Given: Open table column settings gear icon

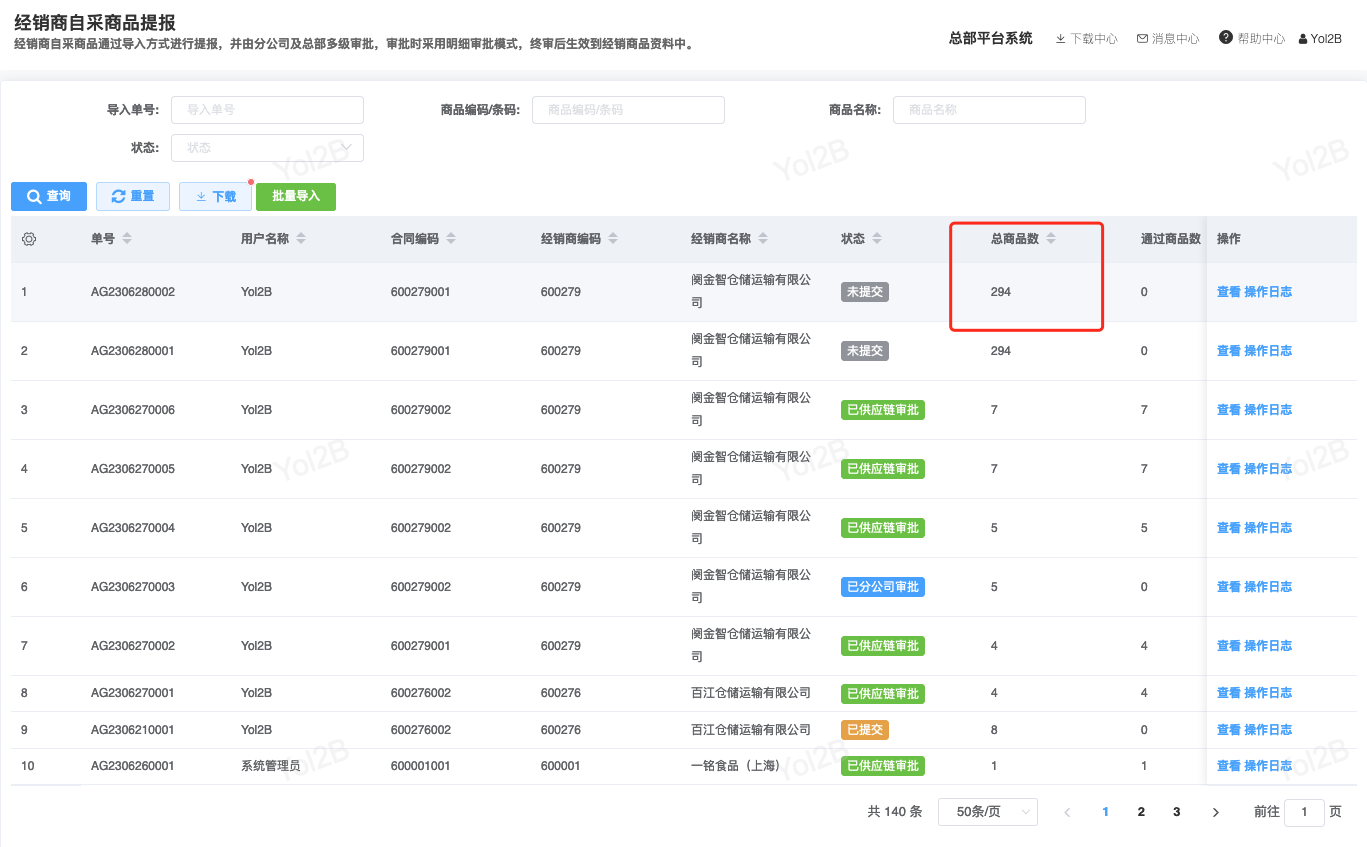Looking at the screenshot, I should [29, 239].
